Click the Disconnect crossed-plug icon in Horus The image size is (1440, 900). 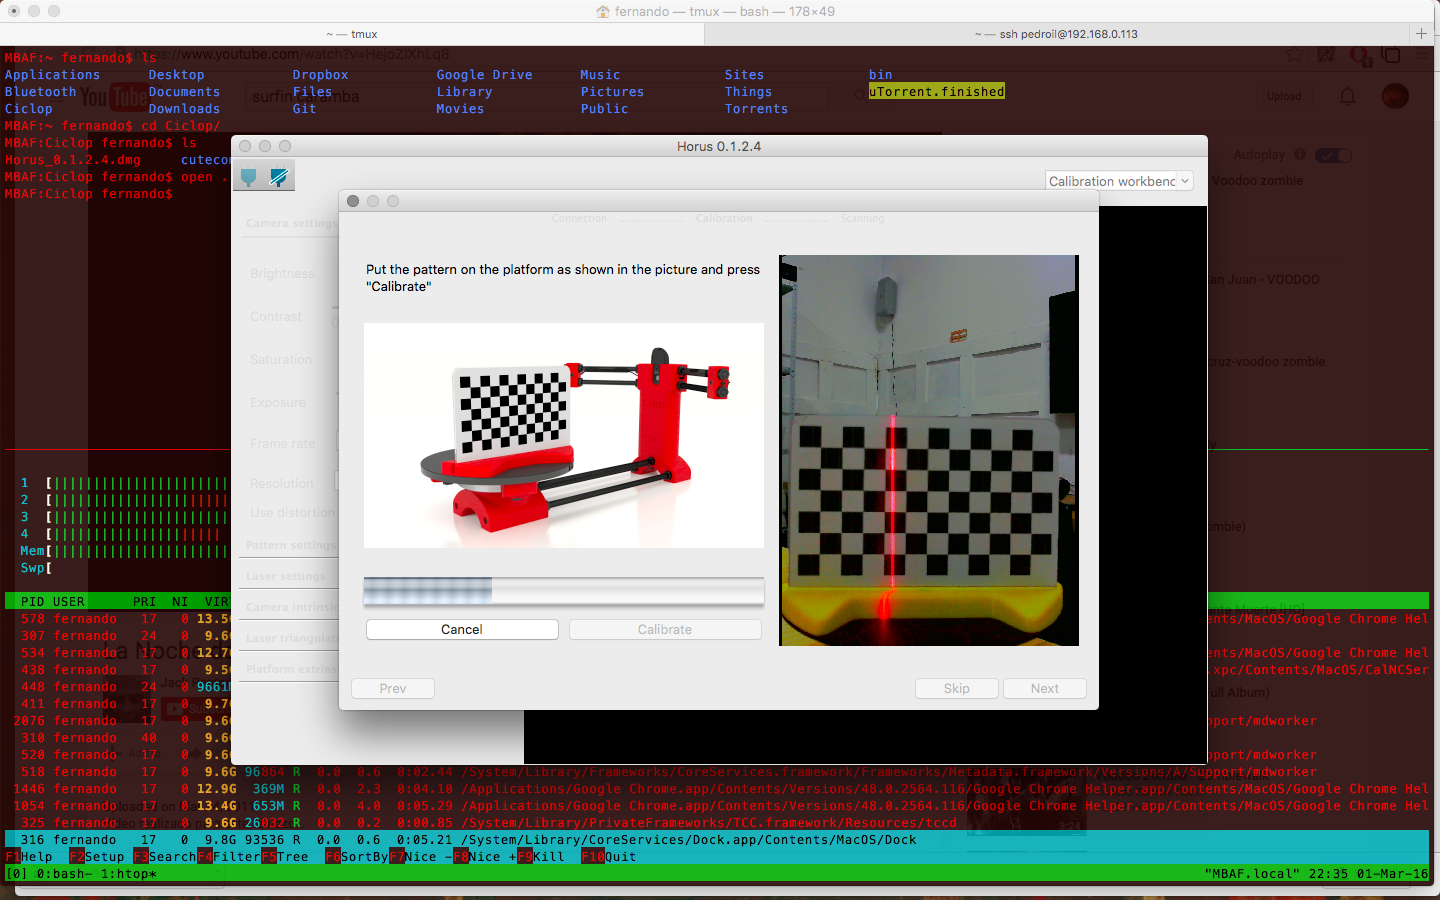[279, 177]
